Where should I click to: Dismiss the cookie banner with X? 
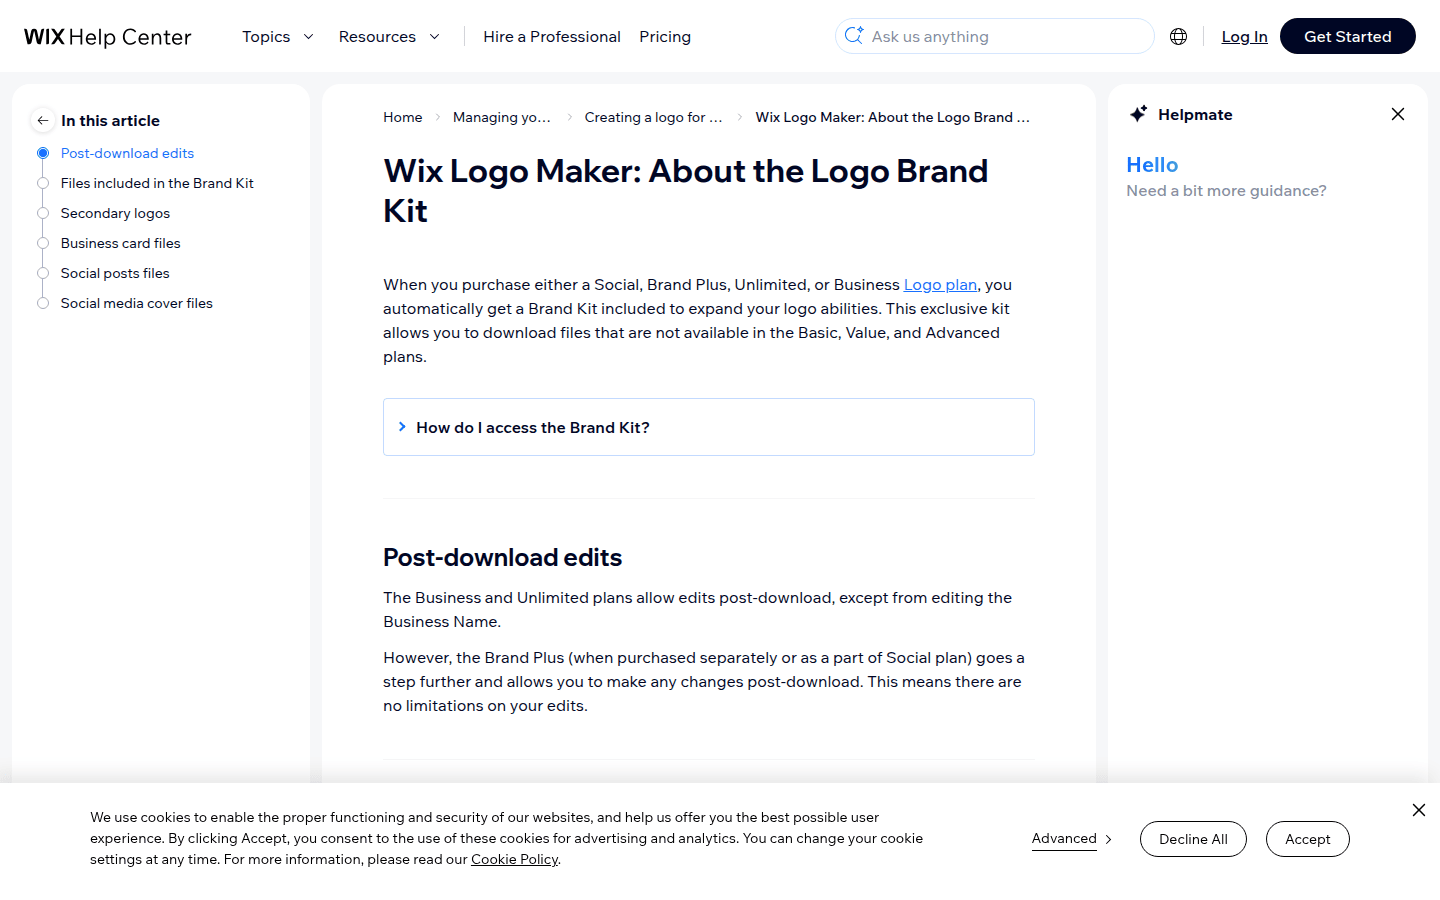(x=1419, y=810)
